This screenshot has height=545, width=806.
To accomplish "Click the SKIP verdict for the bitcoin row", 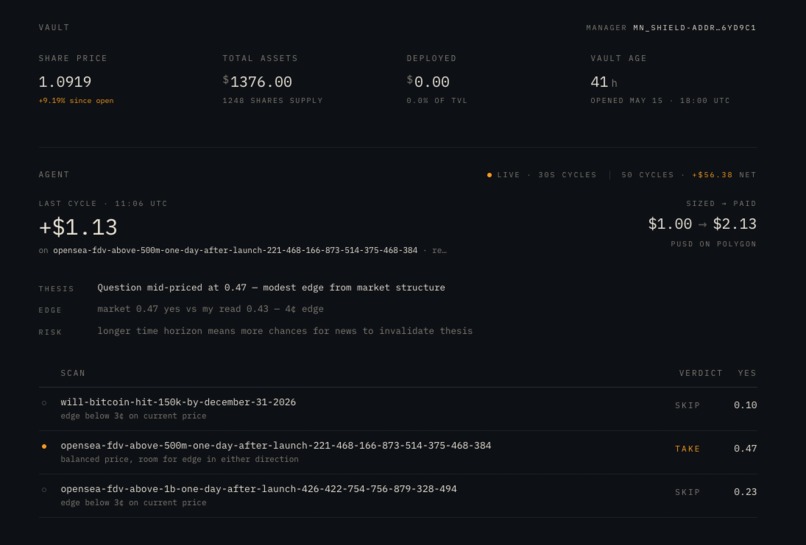I will 687,405.
